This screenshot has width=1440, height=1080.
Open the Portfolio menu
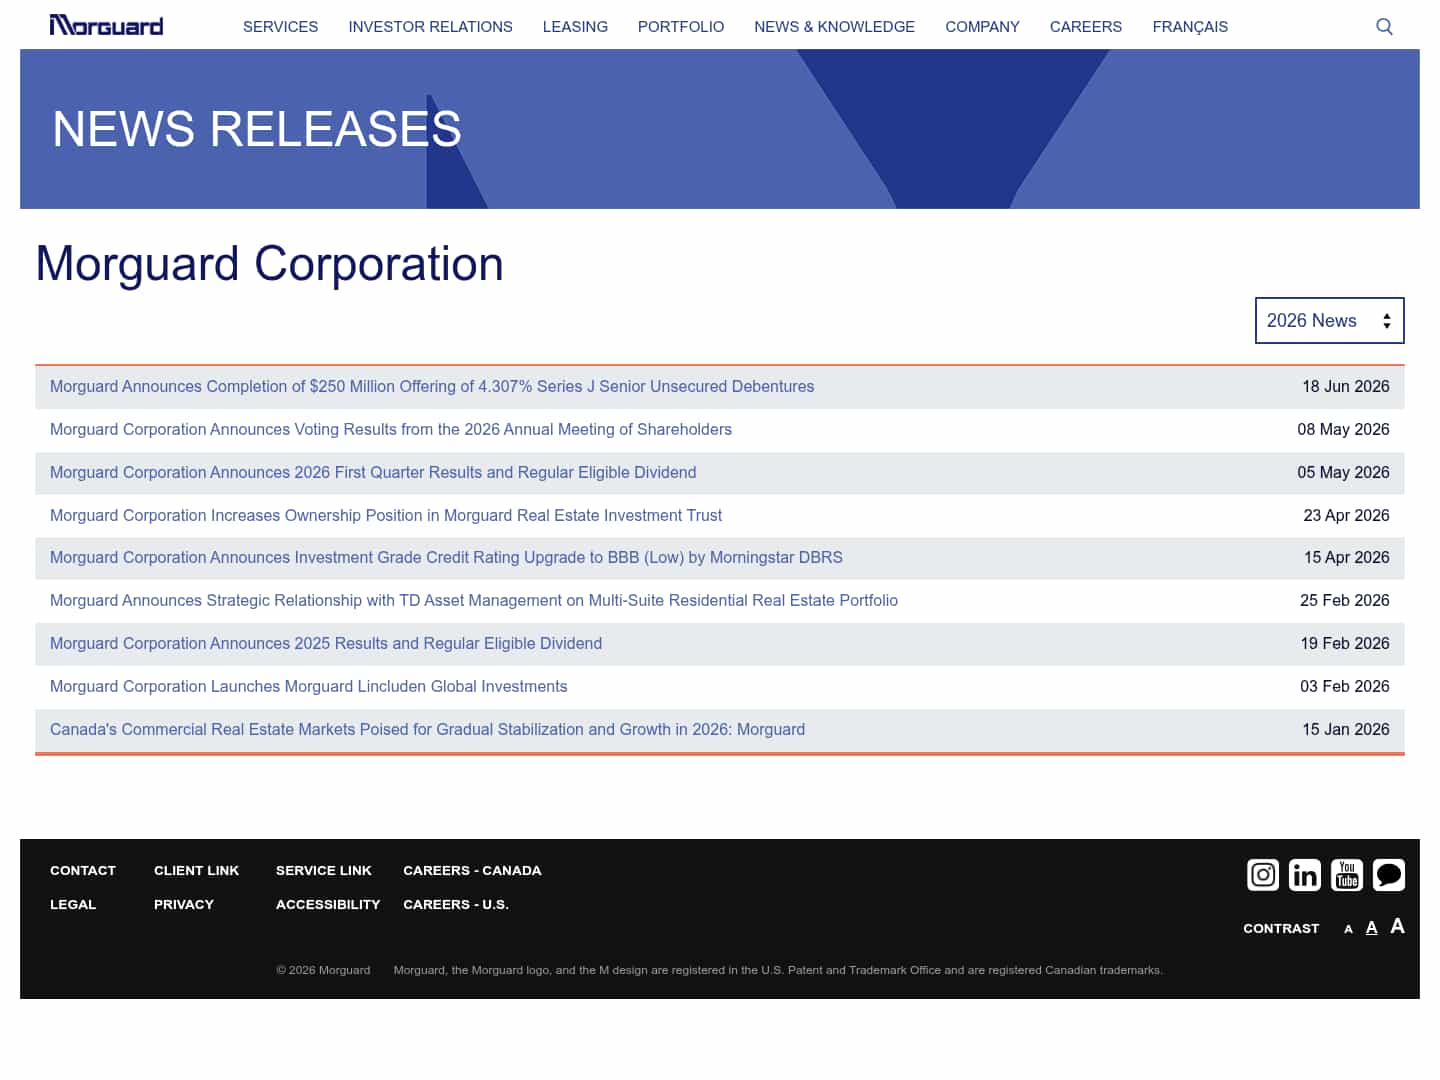pyautogui.click(x=681, y=27)
